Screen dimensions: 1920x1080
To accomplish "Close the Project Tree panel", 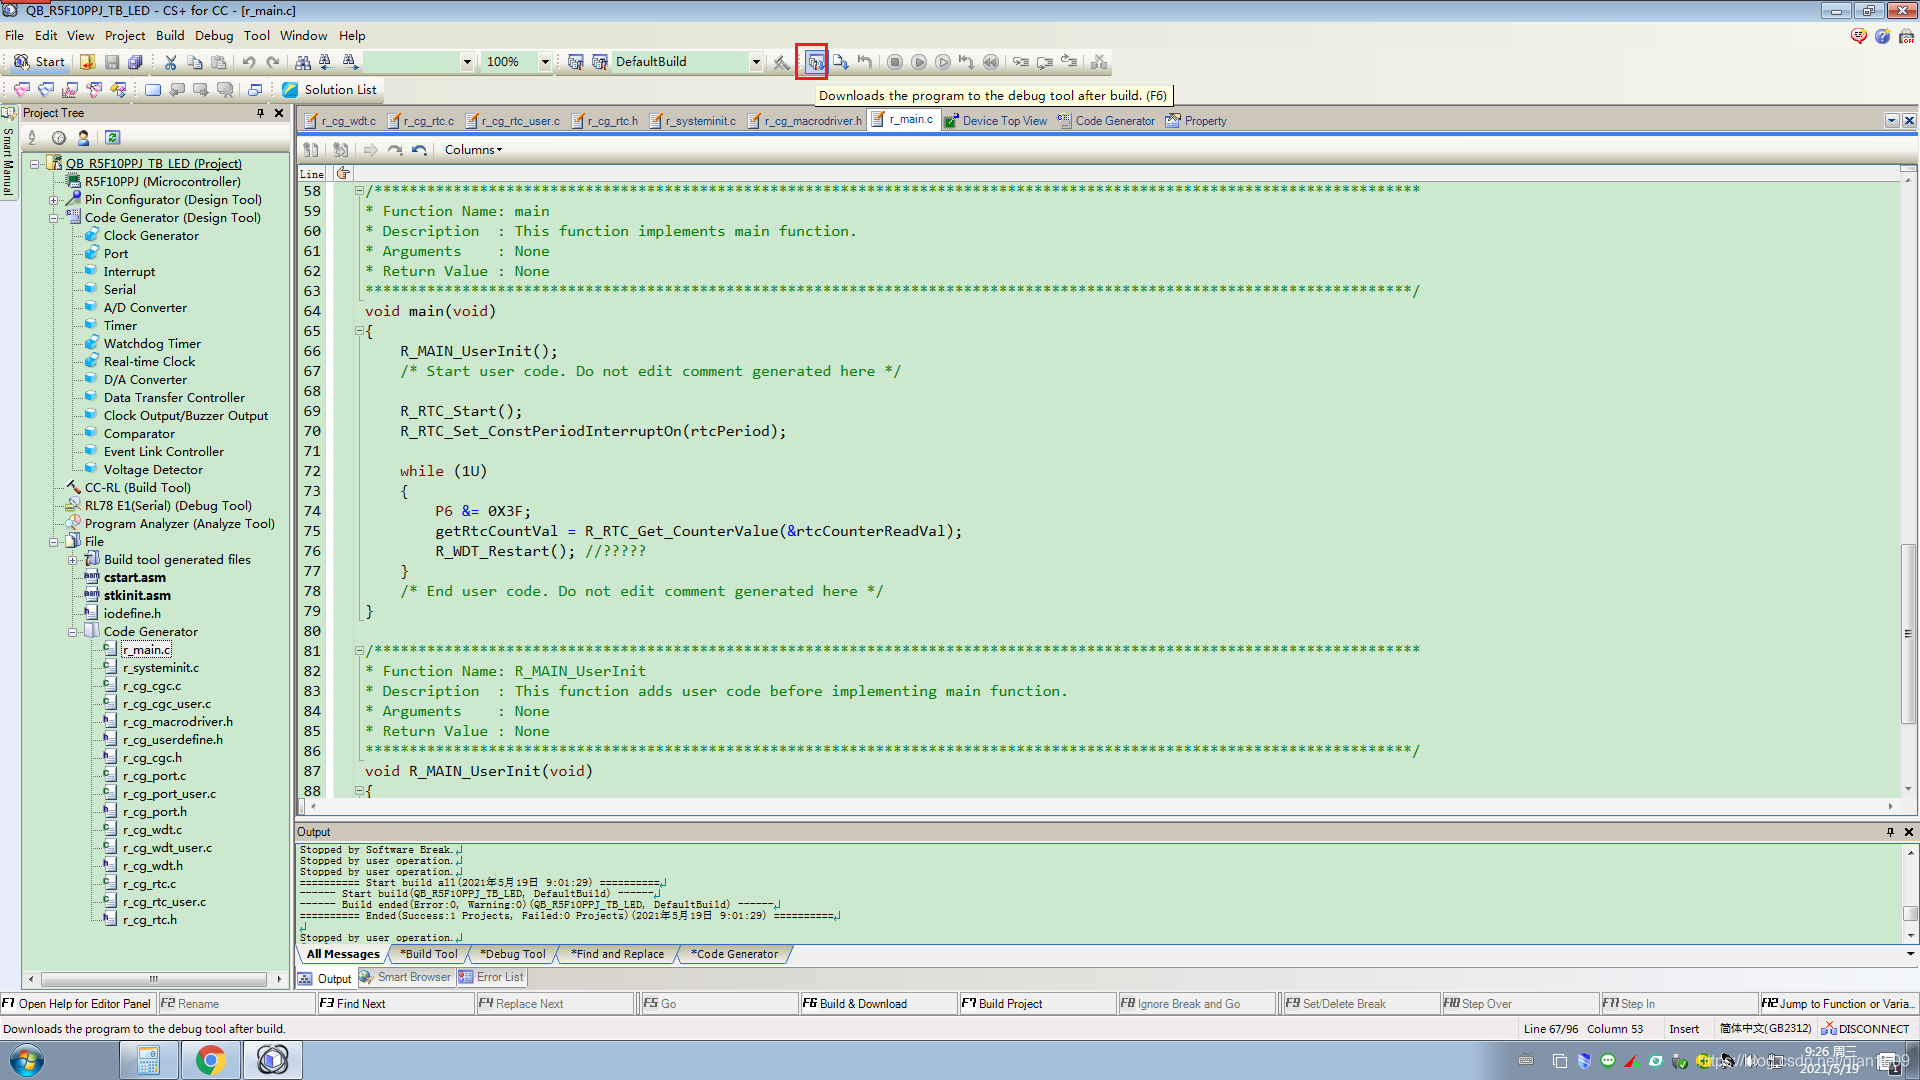I will (x=279, y=113).
